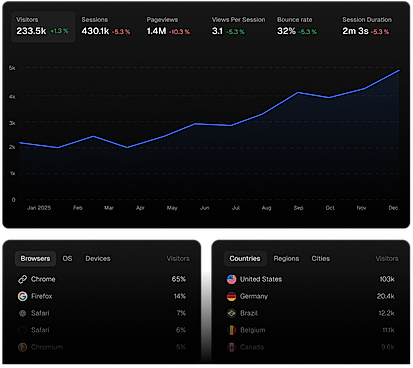Switch to the Countries tab

(245, 259)
